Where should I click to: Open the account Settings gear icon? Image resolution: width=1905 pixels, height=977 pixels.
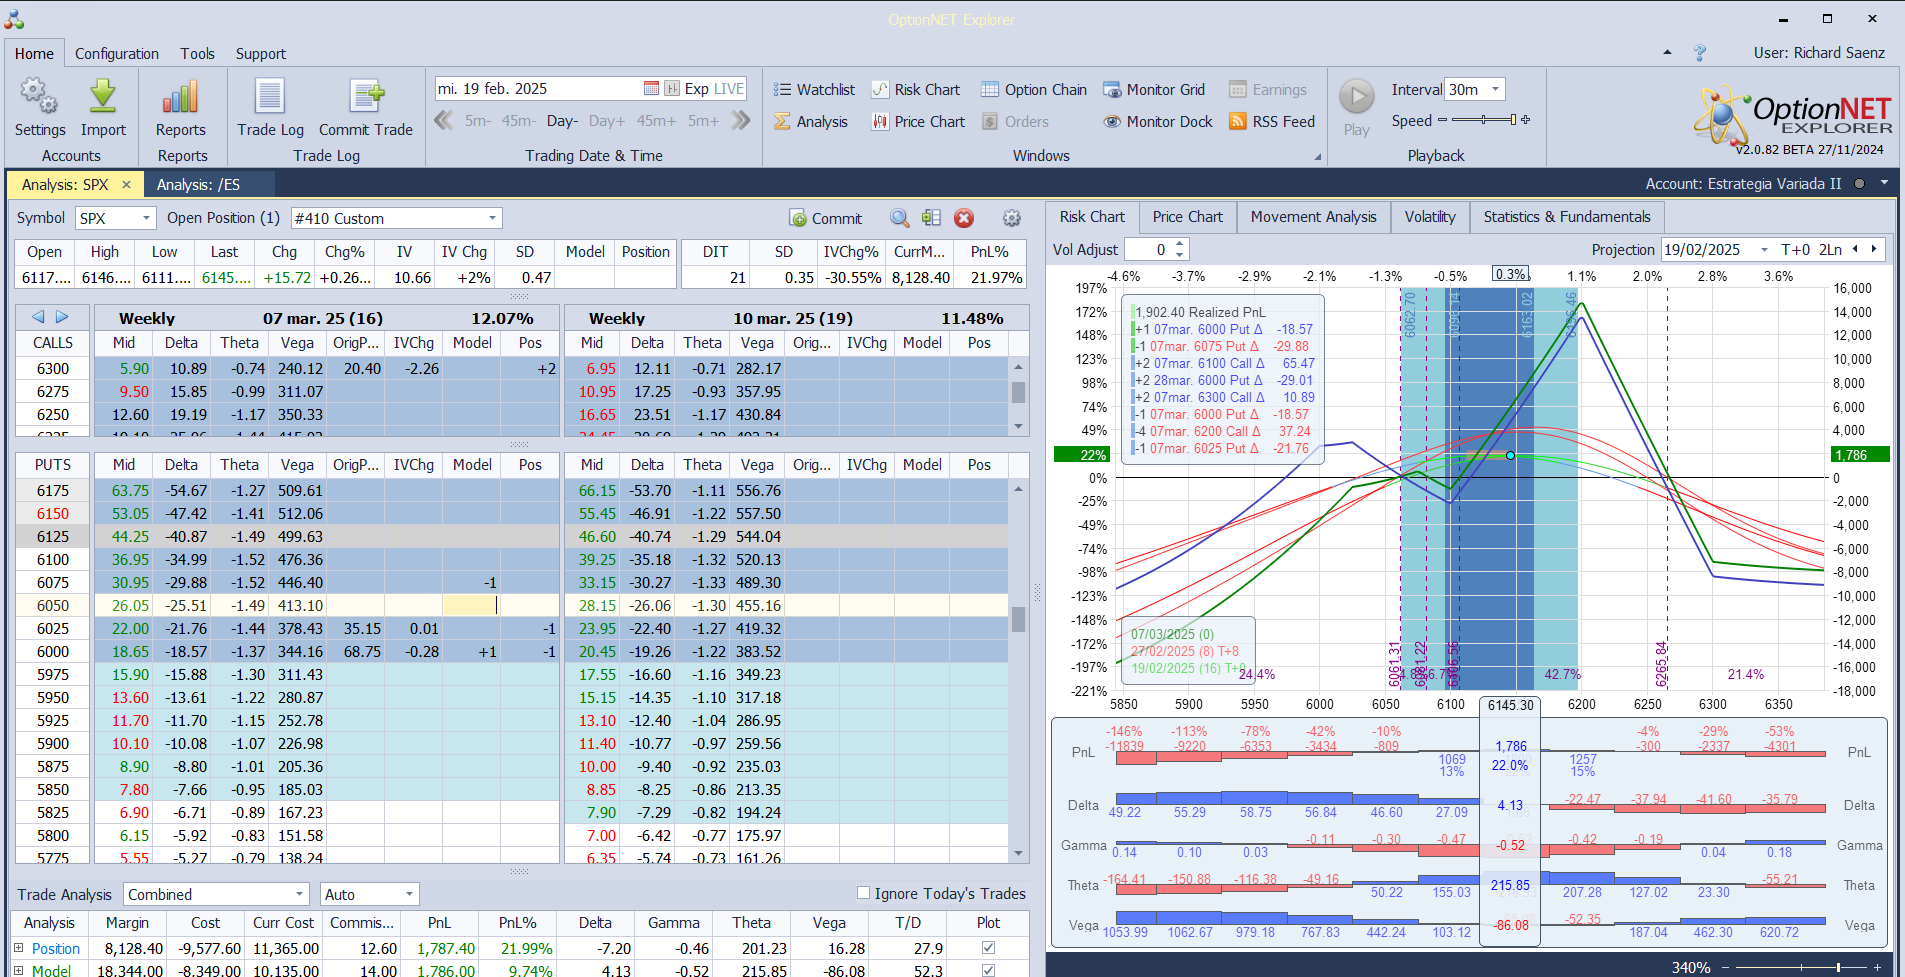39,98
